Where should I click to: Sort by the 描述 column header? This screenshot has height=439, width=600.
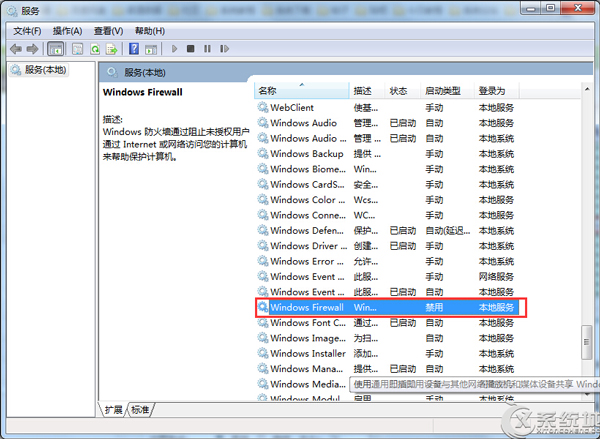click(x=367, y=91)
